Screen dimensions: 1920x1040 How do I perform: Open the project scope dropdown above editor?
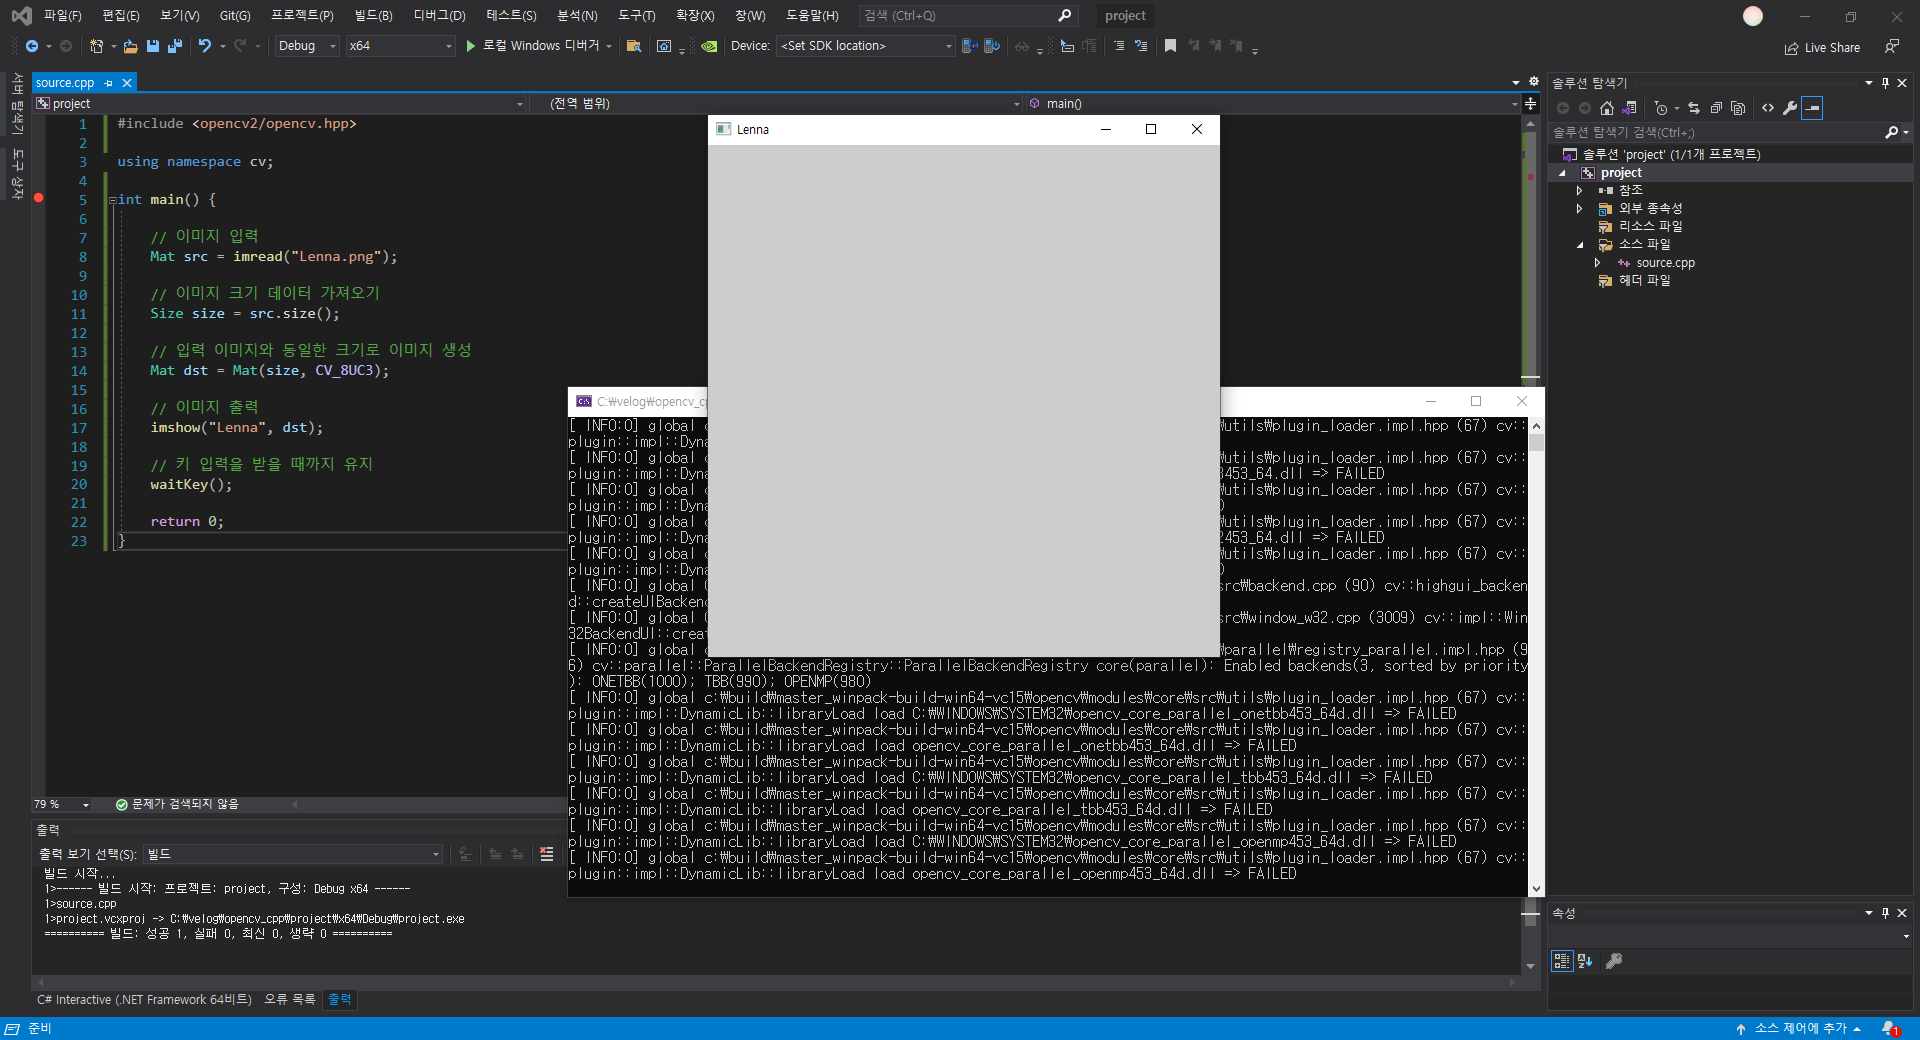click(279, 104)
